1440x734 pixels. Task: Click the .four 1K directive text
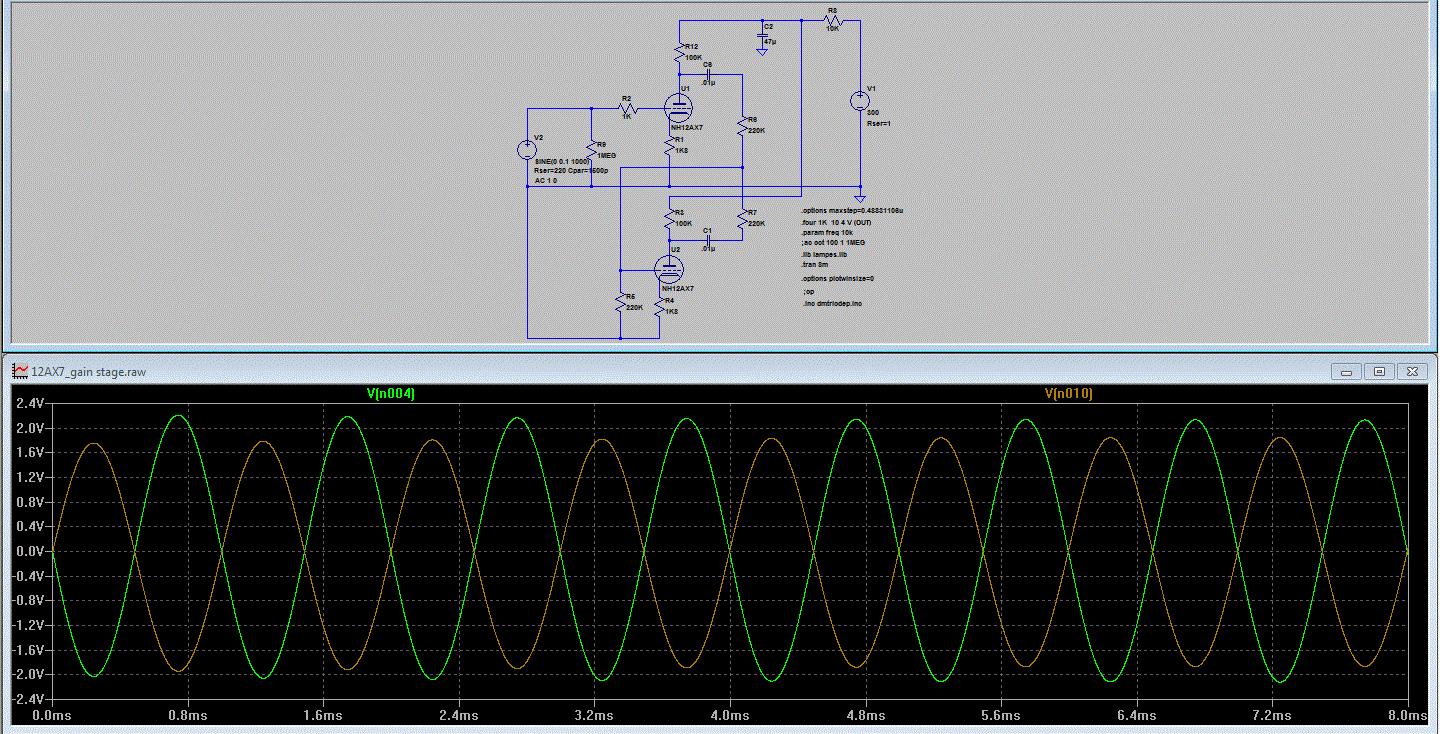pos(837,222)
